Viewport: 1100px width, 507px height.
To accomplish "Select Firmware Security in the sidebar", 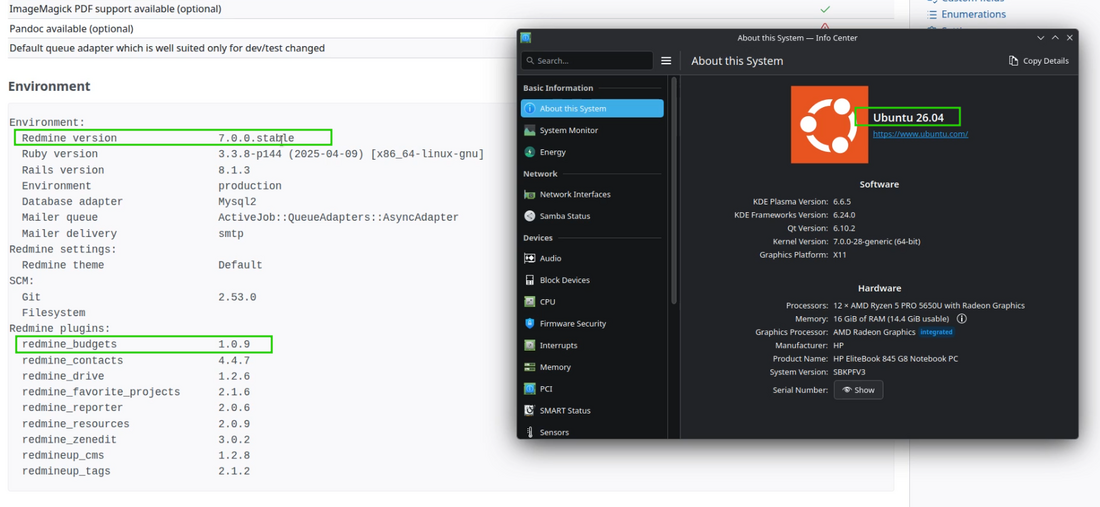I will [x=592, y=323].
